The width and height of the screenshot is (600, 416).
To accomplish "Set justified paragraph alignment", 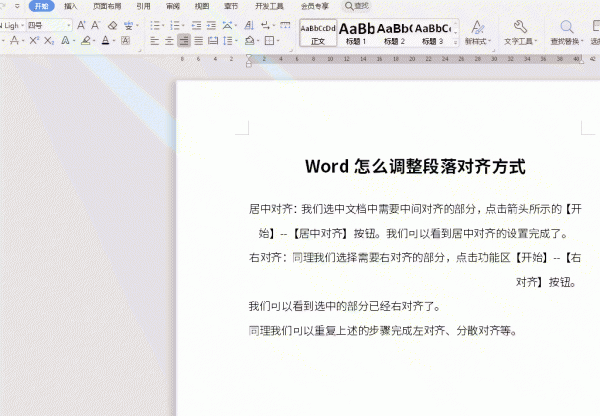I will (x=198, y=41).
